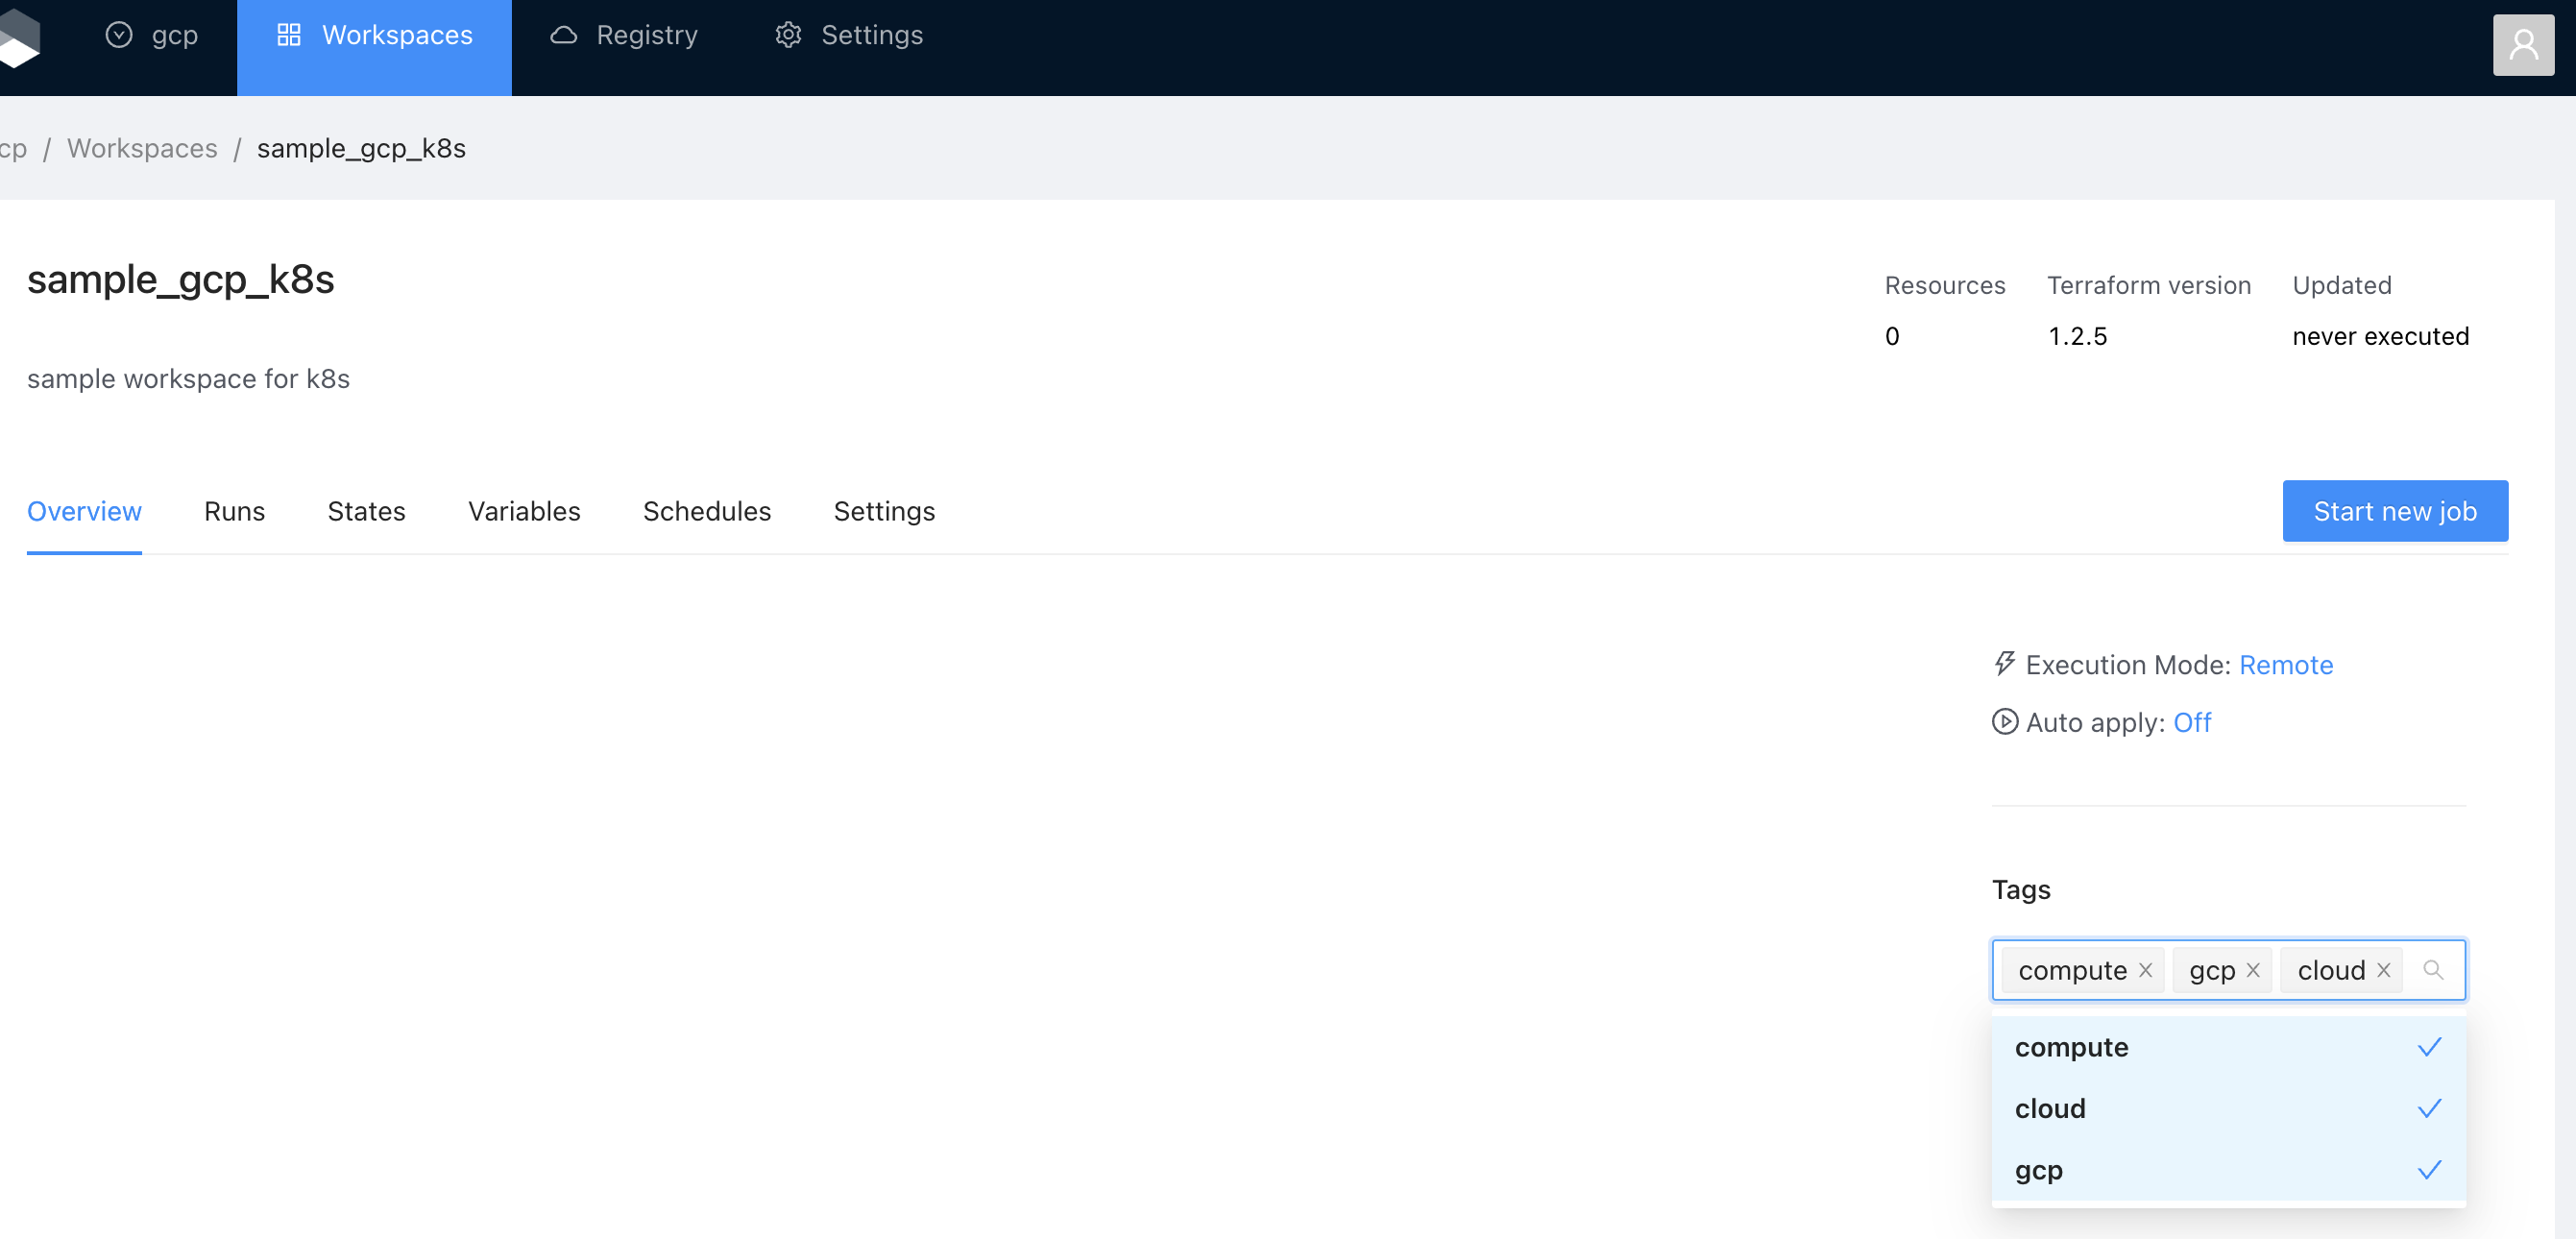Click the Terrakube logo icon

pos(19,38)
